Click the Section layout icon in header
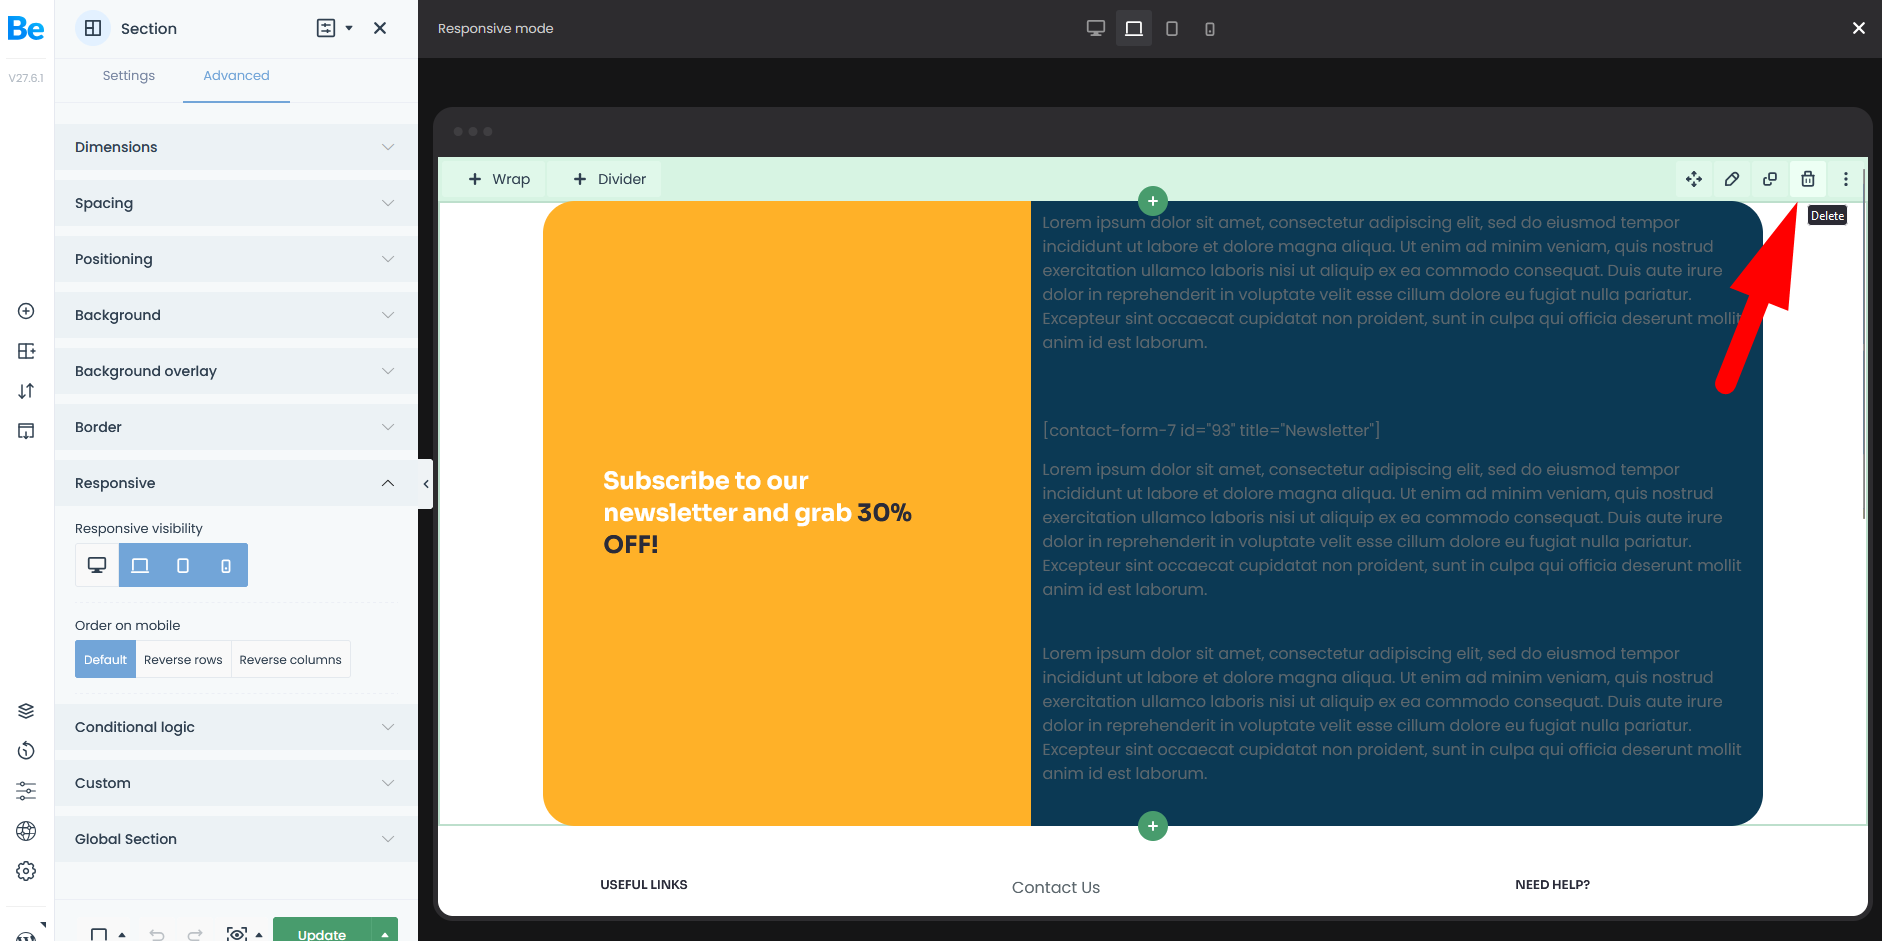Image resolution: width=1882 pixels, height=941 pixels. (x=93, y=28)
